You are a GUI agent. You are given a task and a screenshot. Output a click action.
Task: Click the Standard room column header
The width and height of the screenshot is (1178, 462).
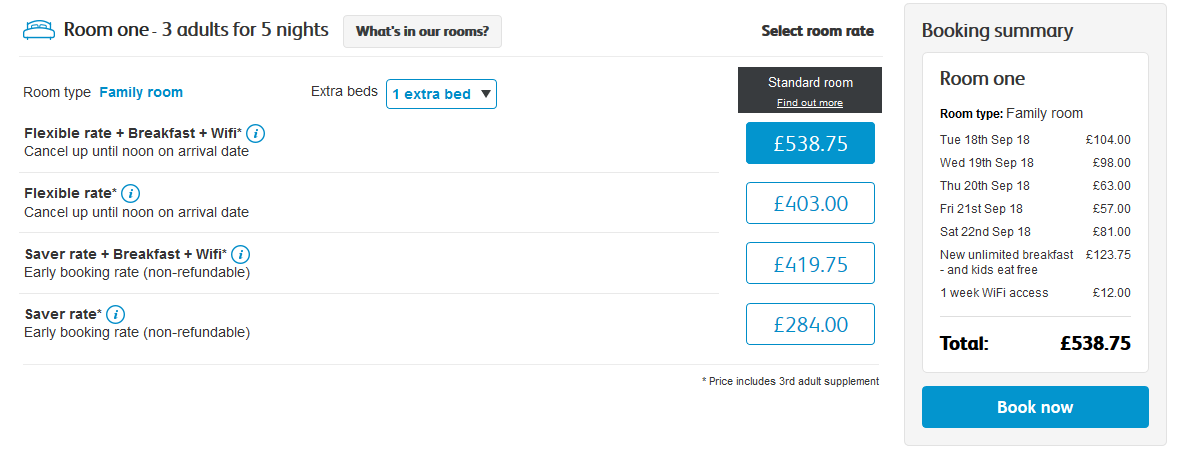pos(810,83)
